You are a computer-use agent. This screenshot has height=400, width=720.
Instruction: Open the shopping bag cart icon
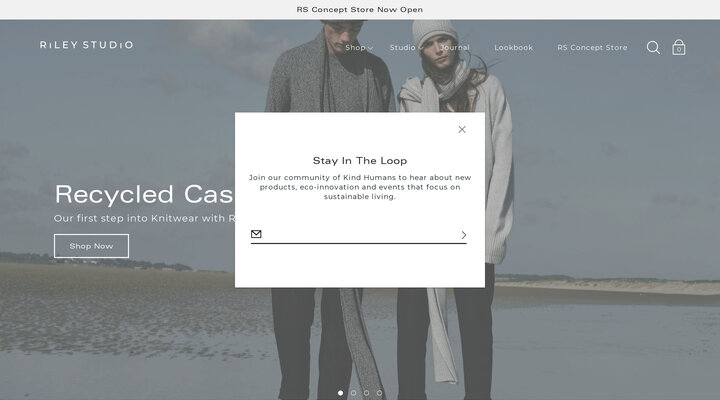click(679, 47)
